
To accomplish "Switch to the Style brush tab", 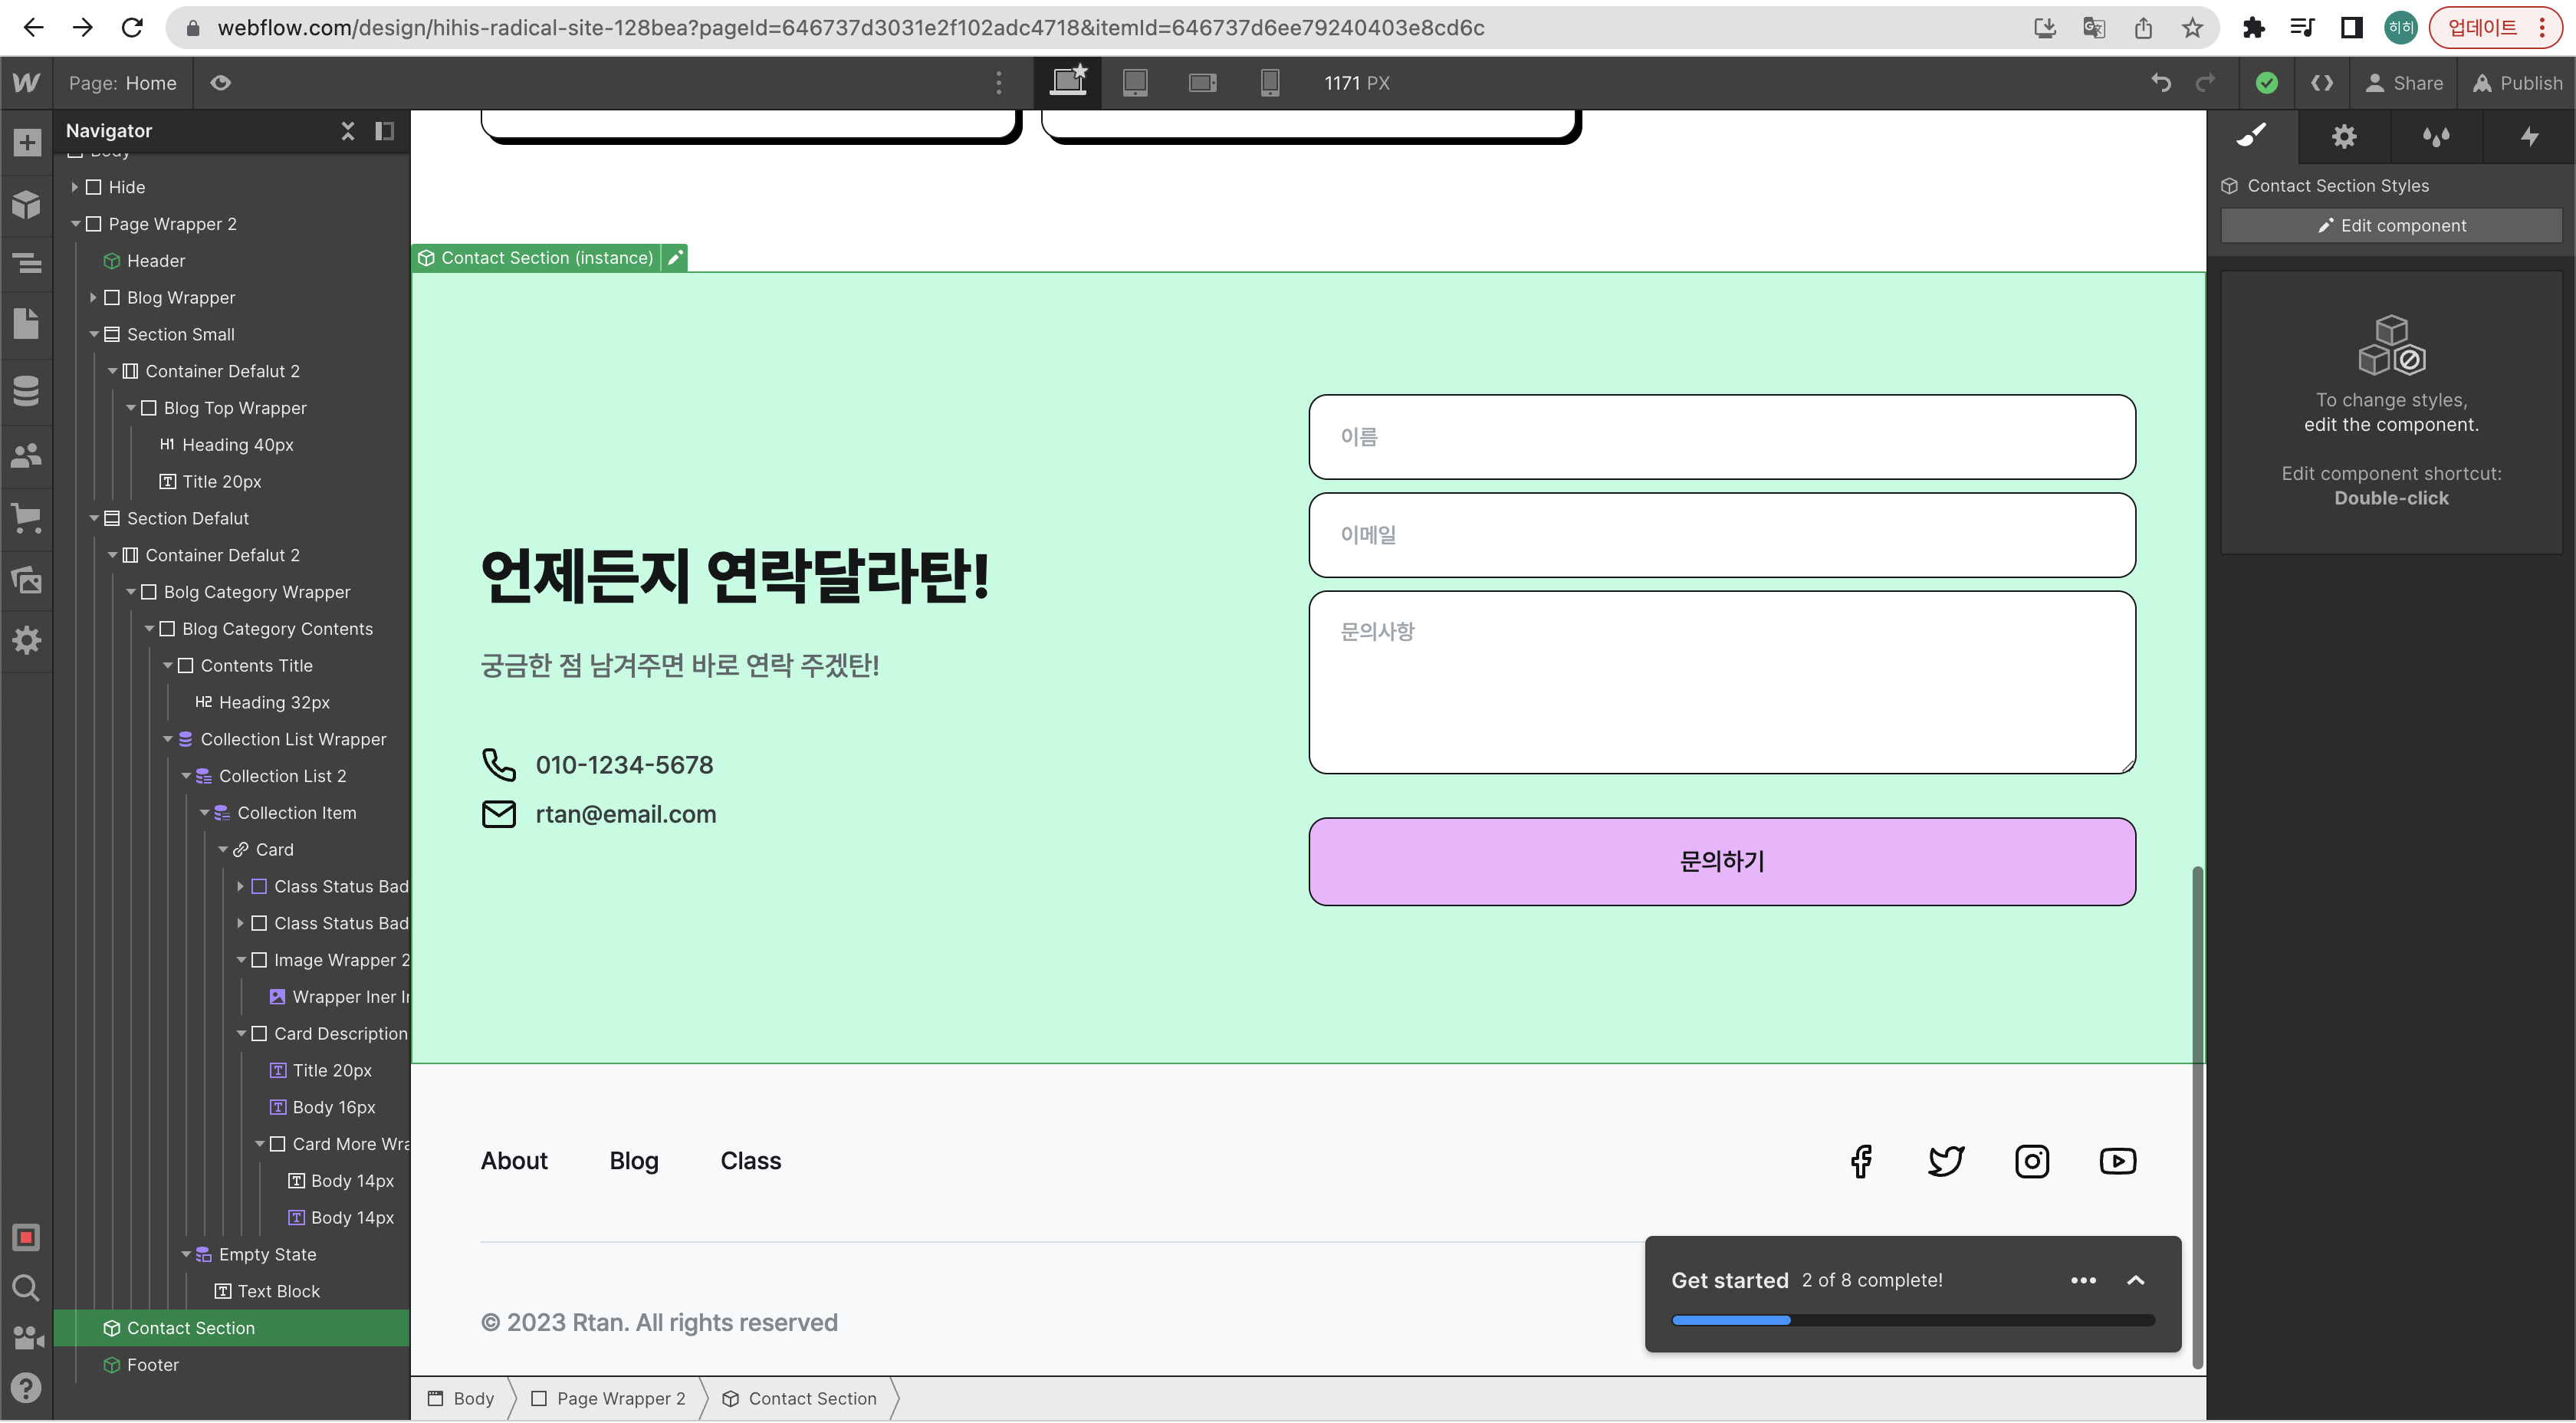I will 2252,136.
